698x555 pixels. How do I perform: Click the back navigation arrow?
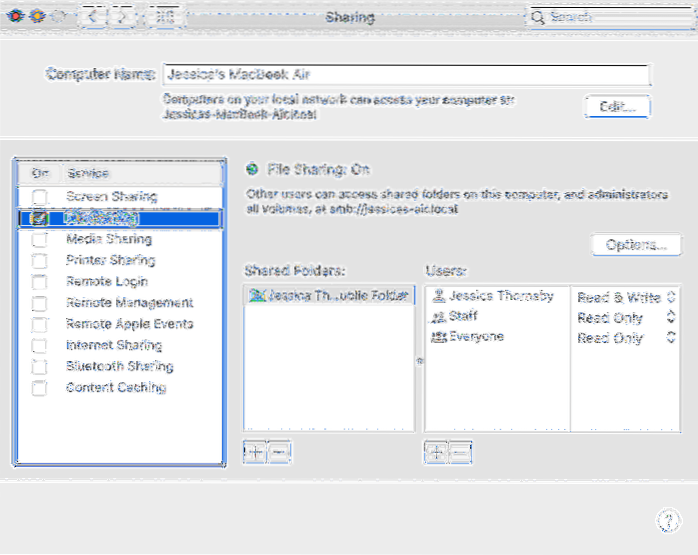click(93, 17)
